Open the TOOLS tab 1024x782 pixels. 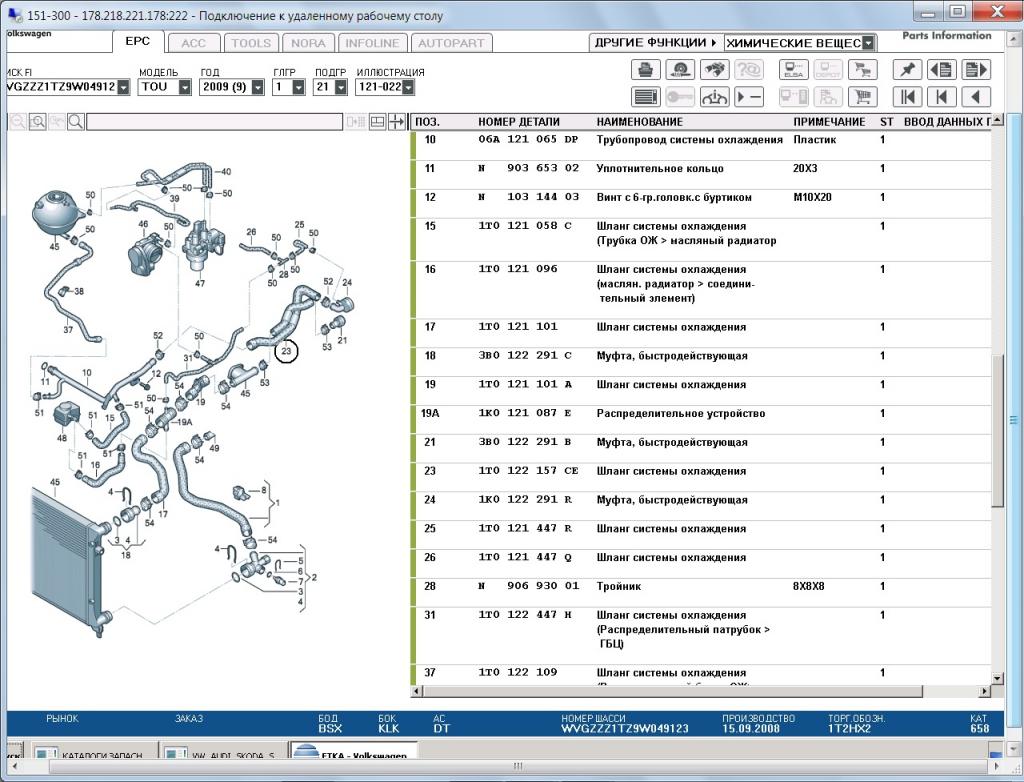[251, 43]
